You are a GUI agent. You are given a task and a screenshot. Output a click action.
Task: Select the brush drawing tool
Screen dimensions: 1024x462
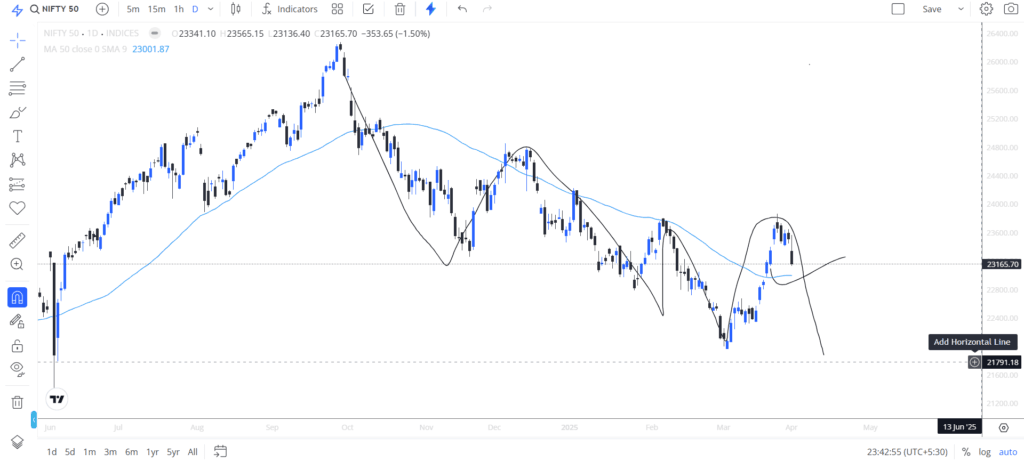[x=17, y=112]
